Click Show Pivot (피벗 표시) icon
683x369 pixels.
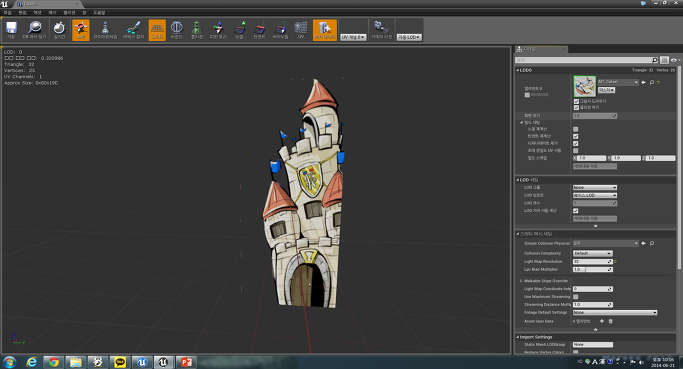pyautogui.click(x=218, y=30)
